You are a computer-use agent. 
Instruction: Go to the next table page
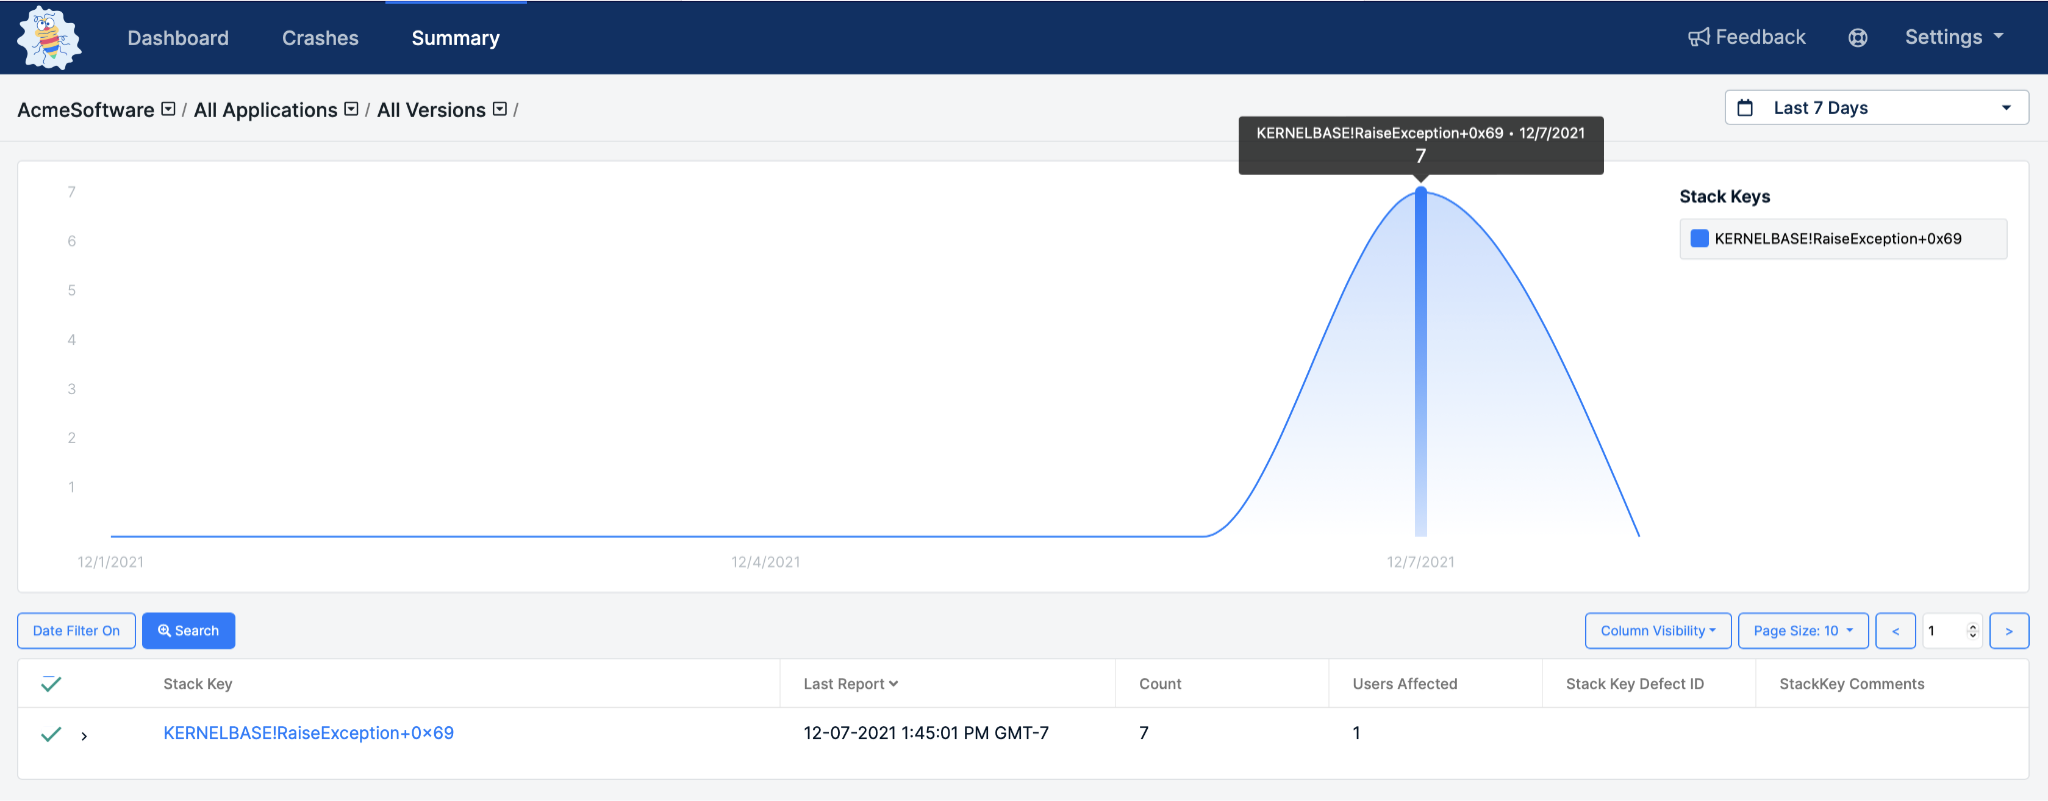coord(2009,631)
